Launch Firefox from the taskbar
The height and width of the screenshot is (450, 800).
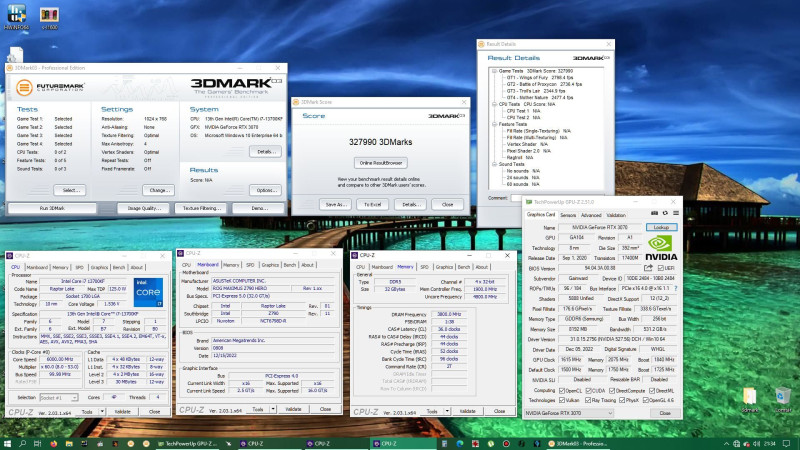tap(54, 444)
